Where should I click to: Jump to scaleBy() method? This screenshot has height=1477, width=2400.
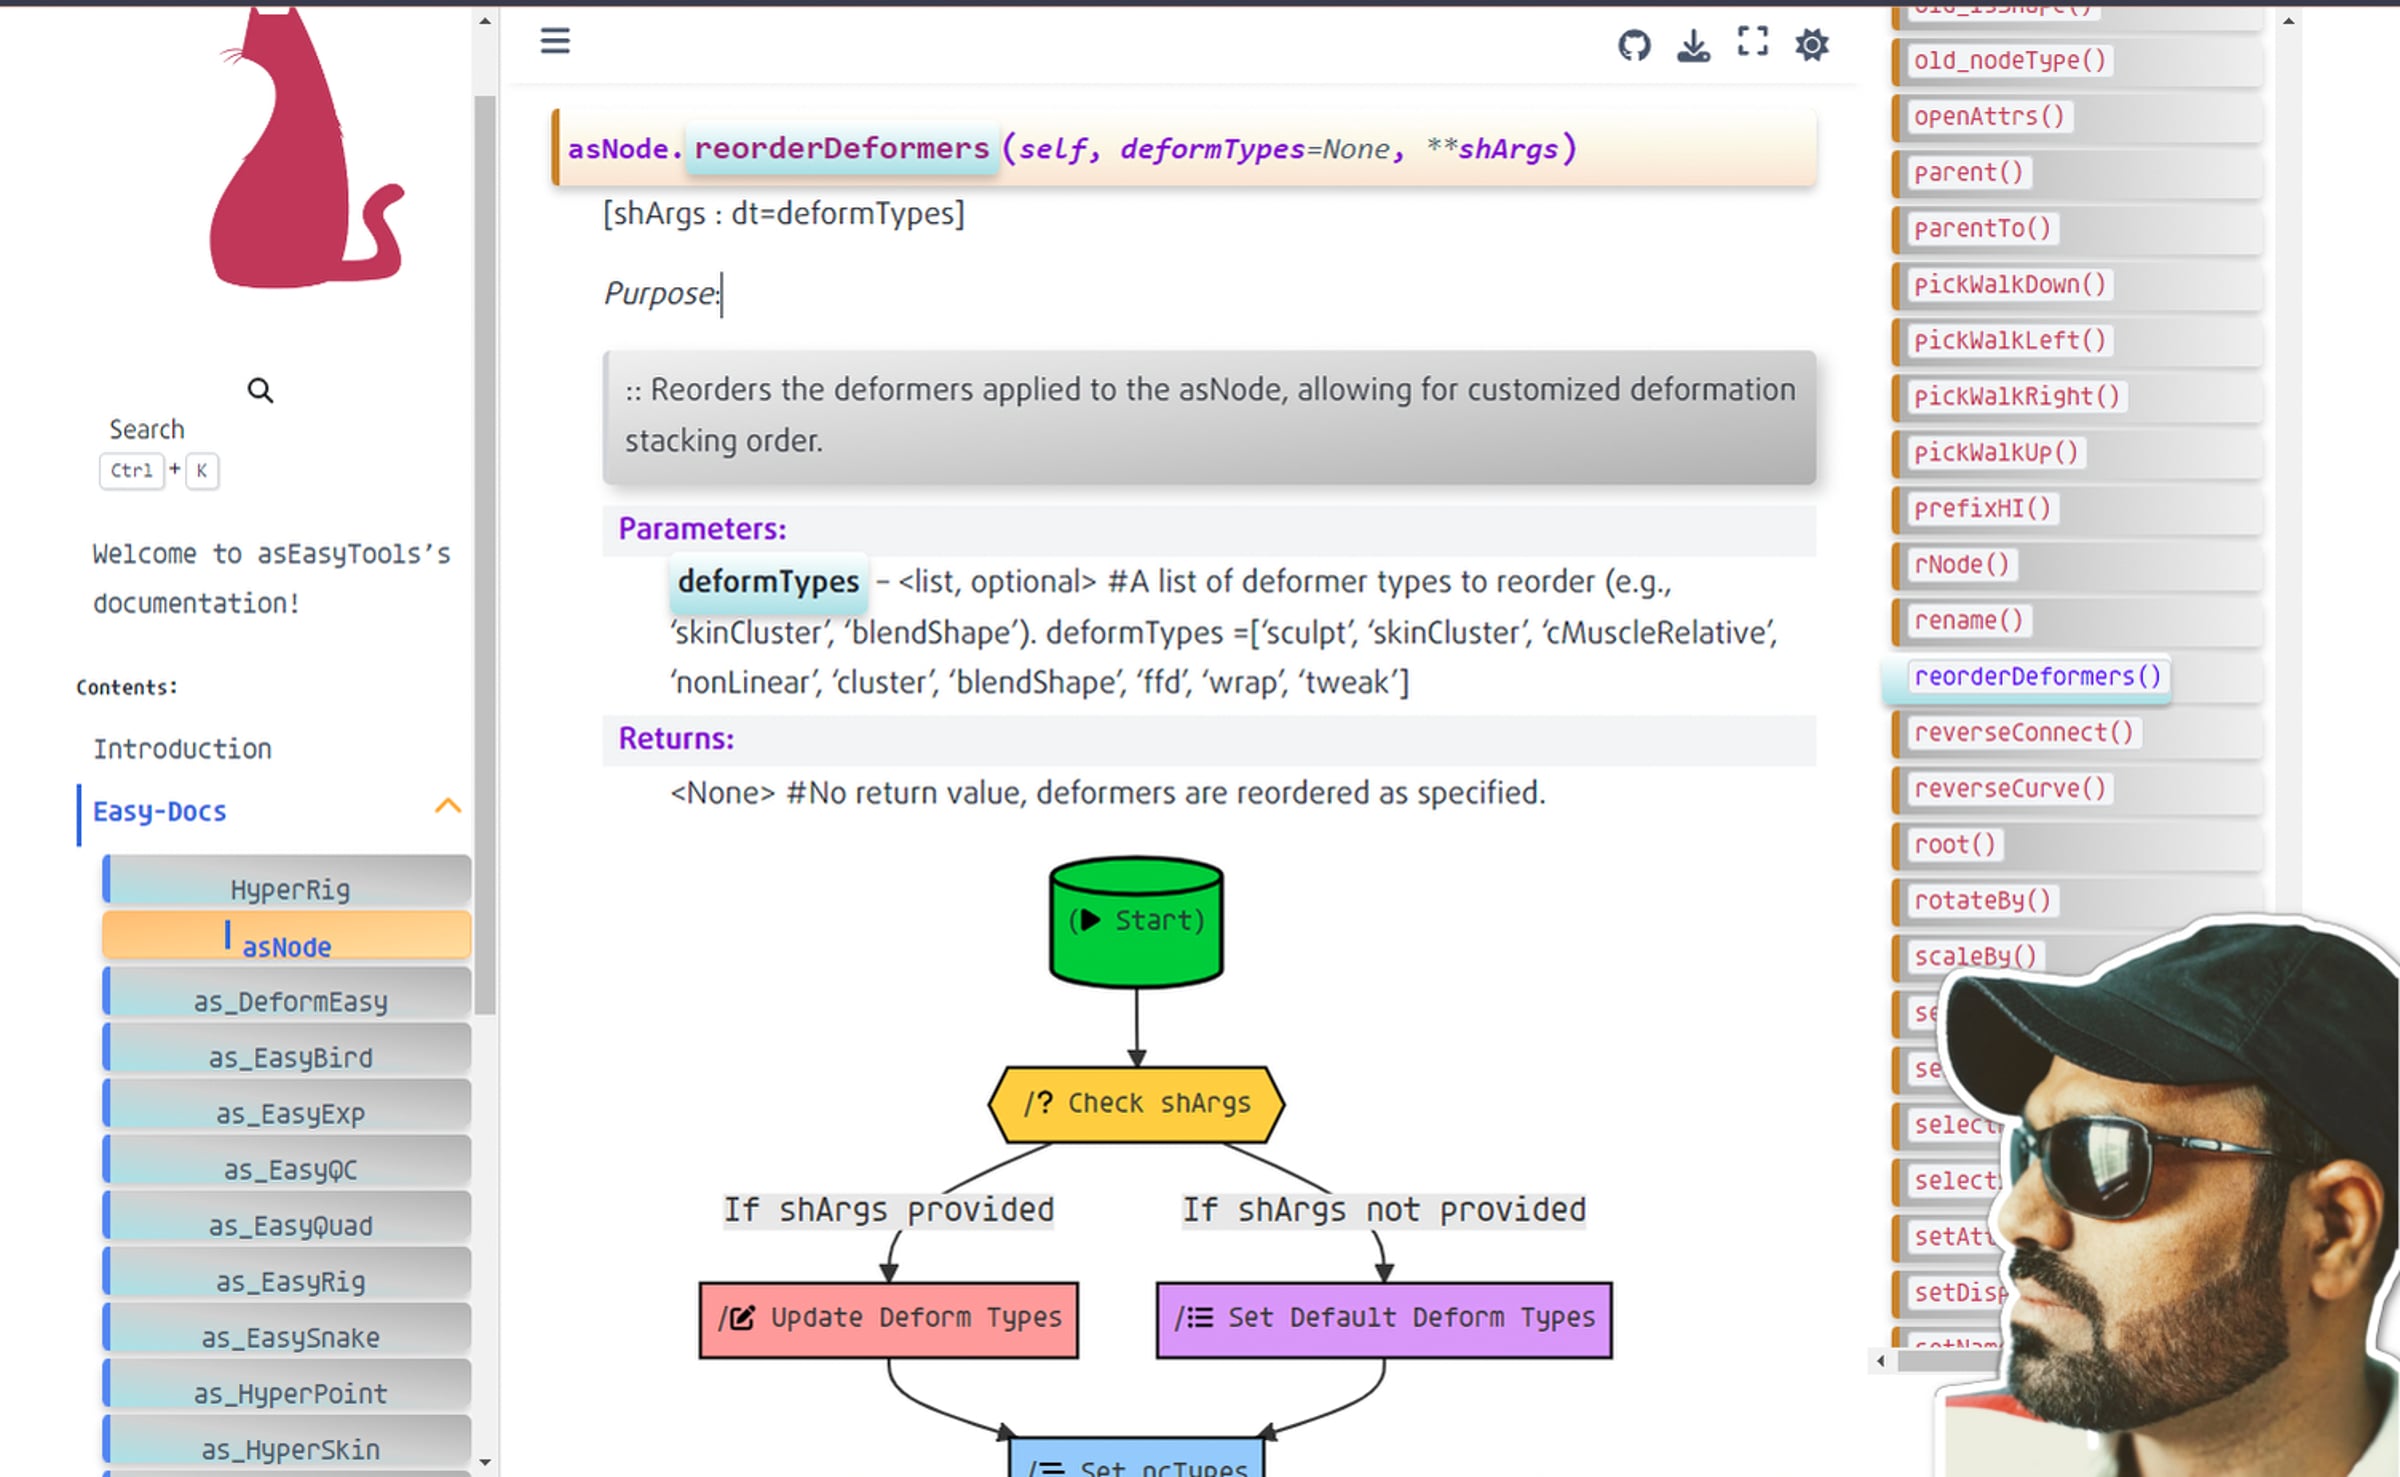(1975, 956)
